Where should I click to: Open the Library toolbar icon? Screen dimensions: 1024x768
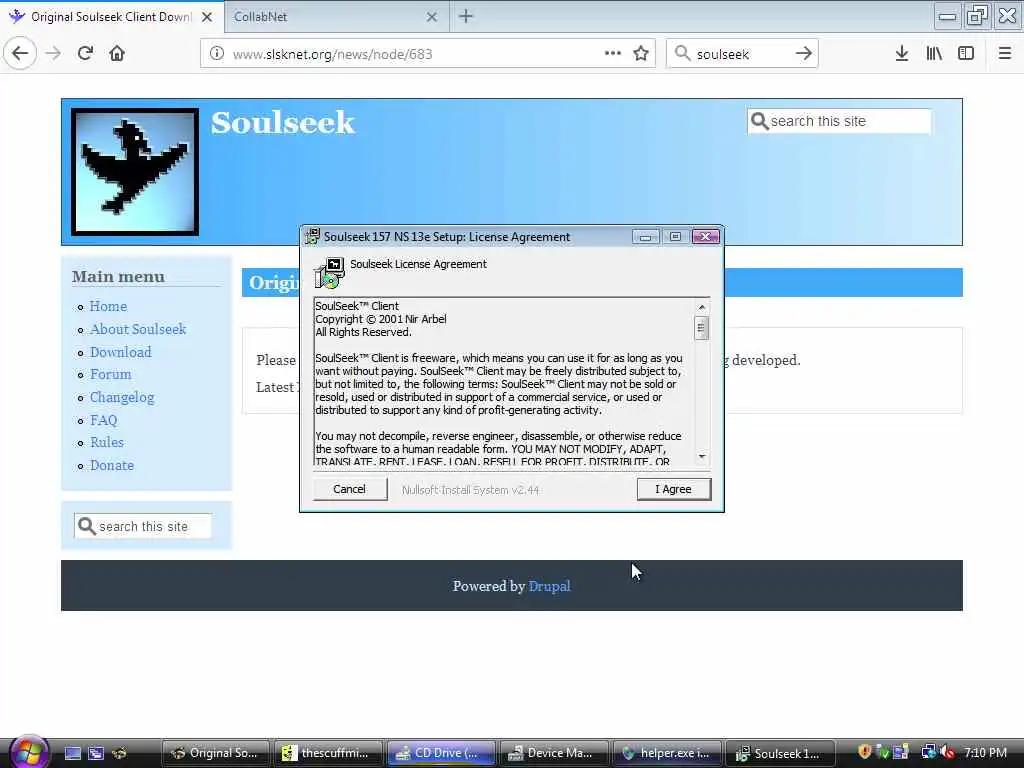[x=934, y=54]
